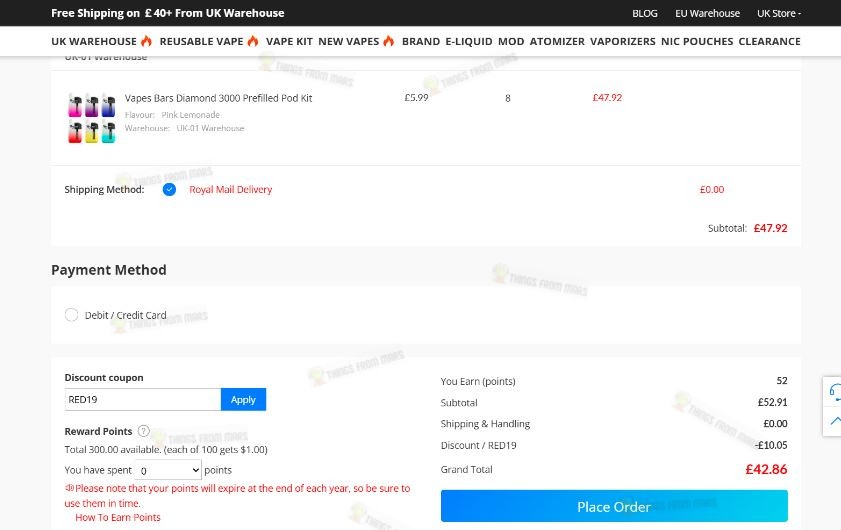
Task: Focus the discount coupon input field
Action: coord(143,400)
